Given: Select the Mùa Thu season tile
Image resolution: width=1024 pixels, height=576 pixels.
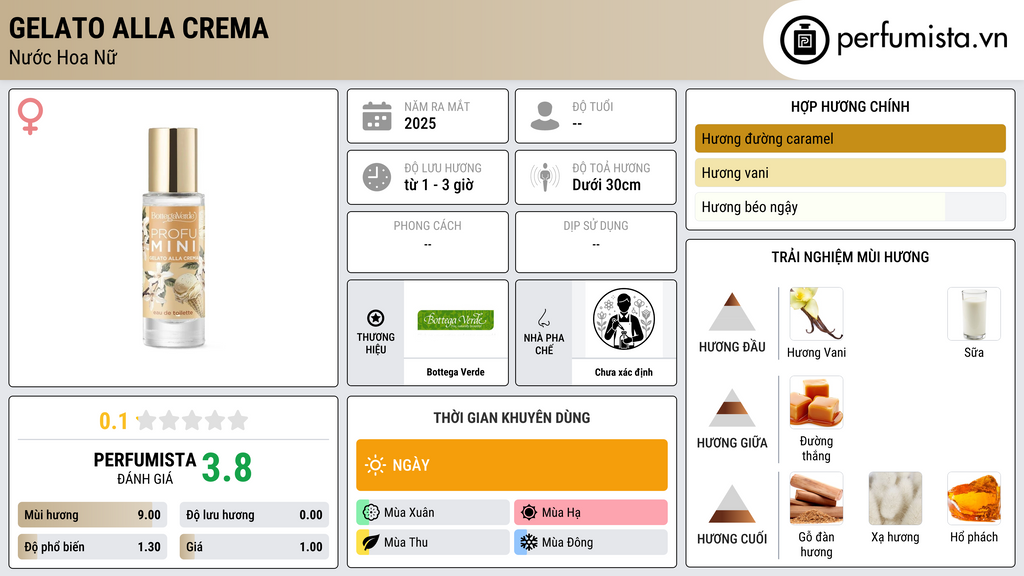Looking at the screenshot, I should pos(433,543).
